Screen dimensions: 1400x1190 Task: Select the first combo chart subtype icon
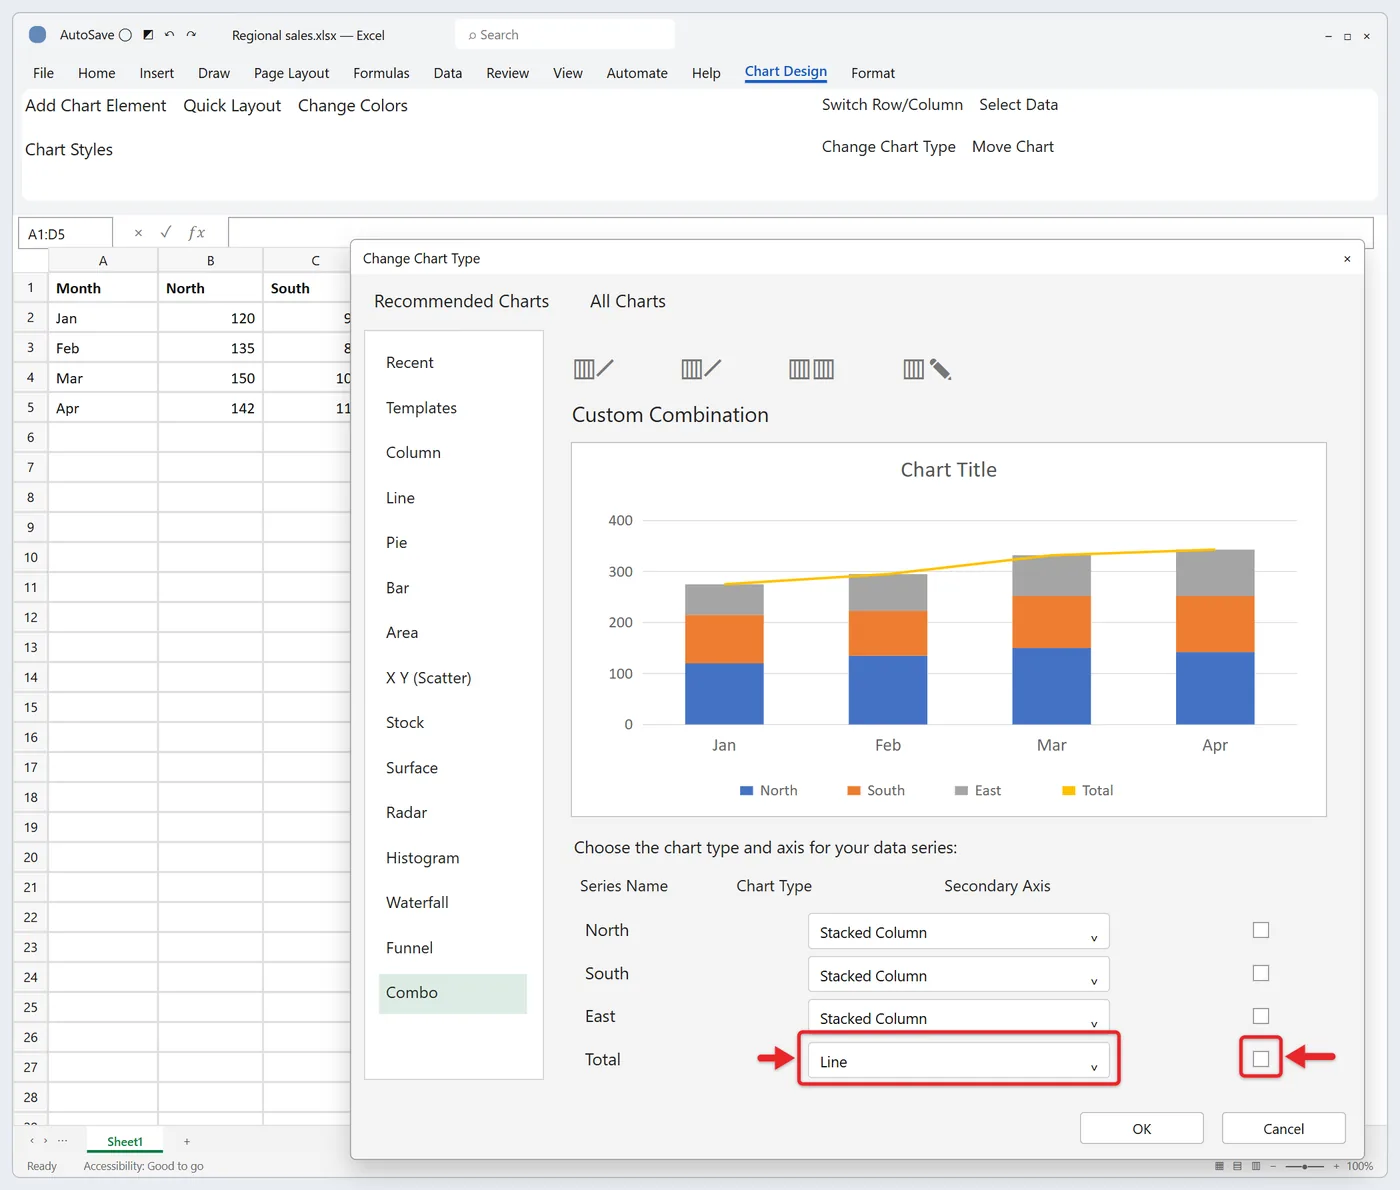point(594,369)
